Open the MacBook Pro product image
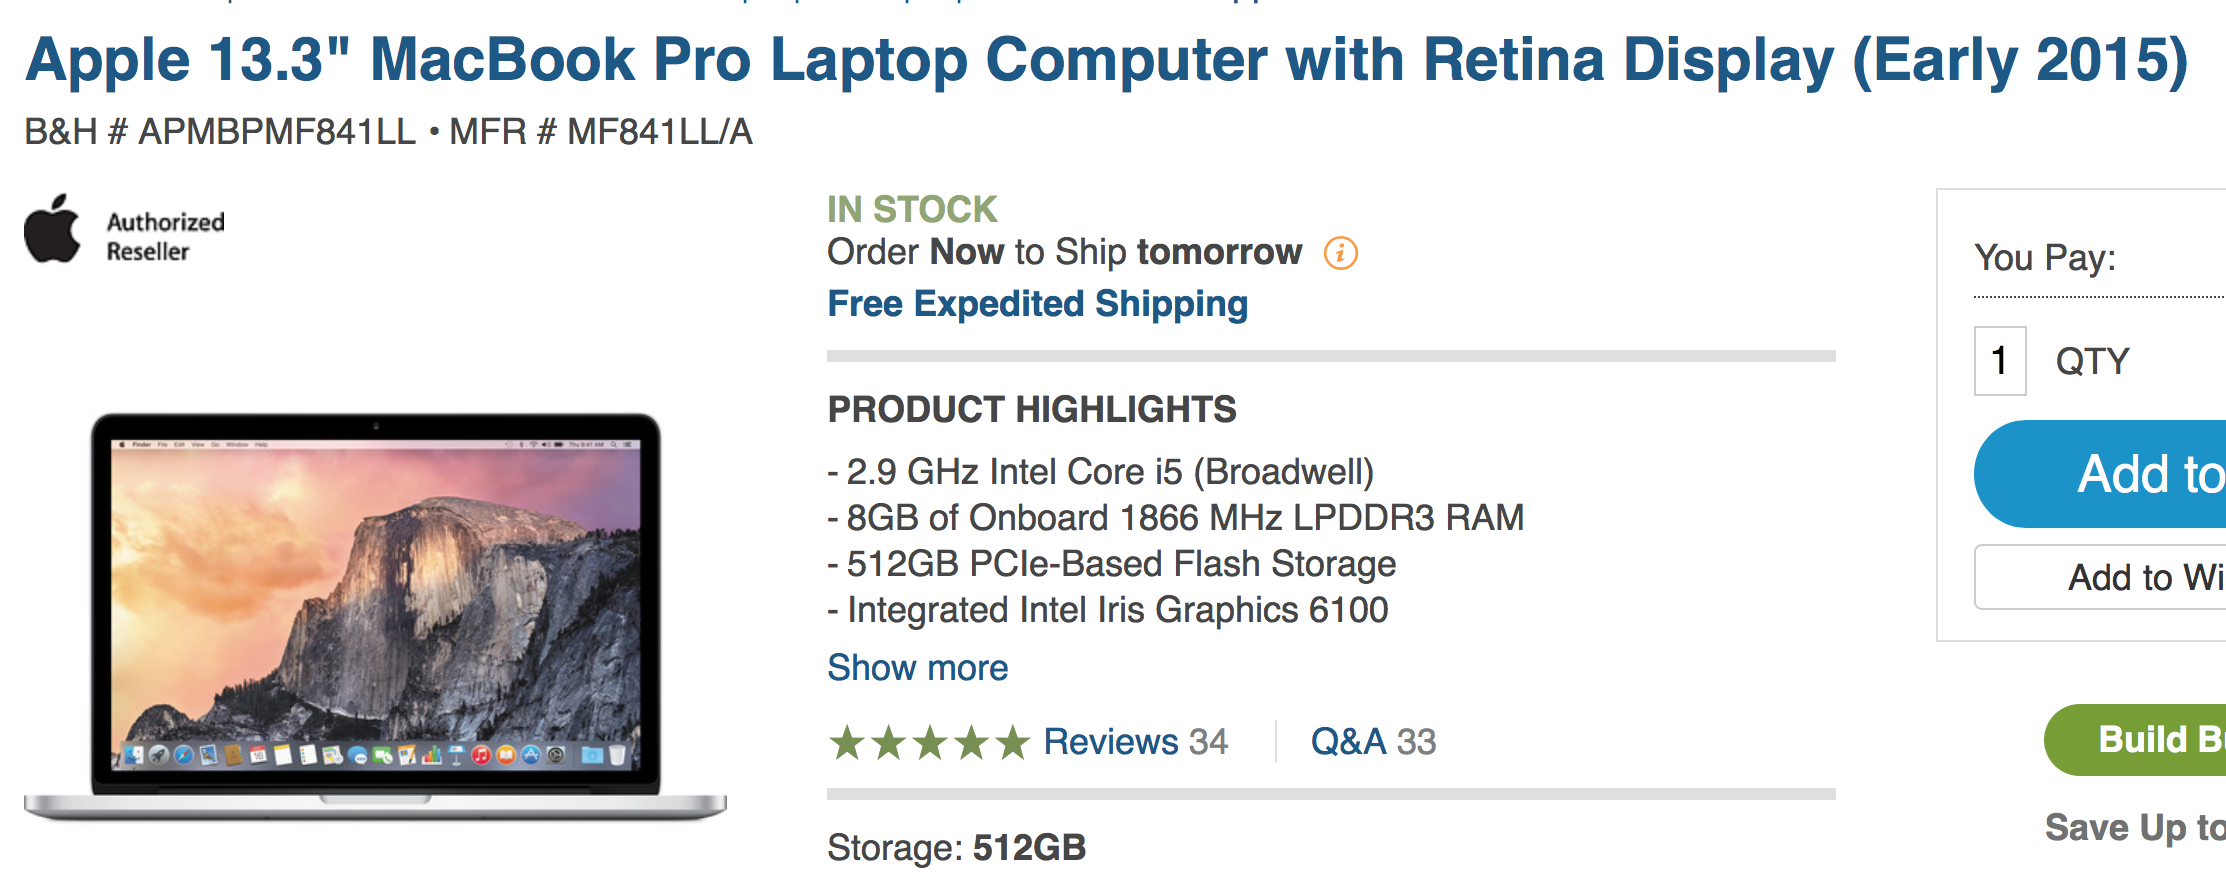Screen dimensions: 2226x884 [x=375, y=615]
